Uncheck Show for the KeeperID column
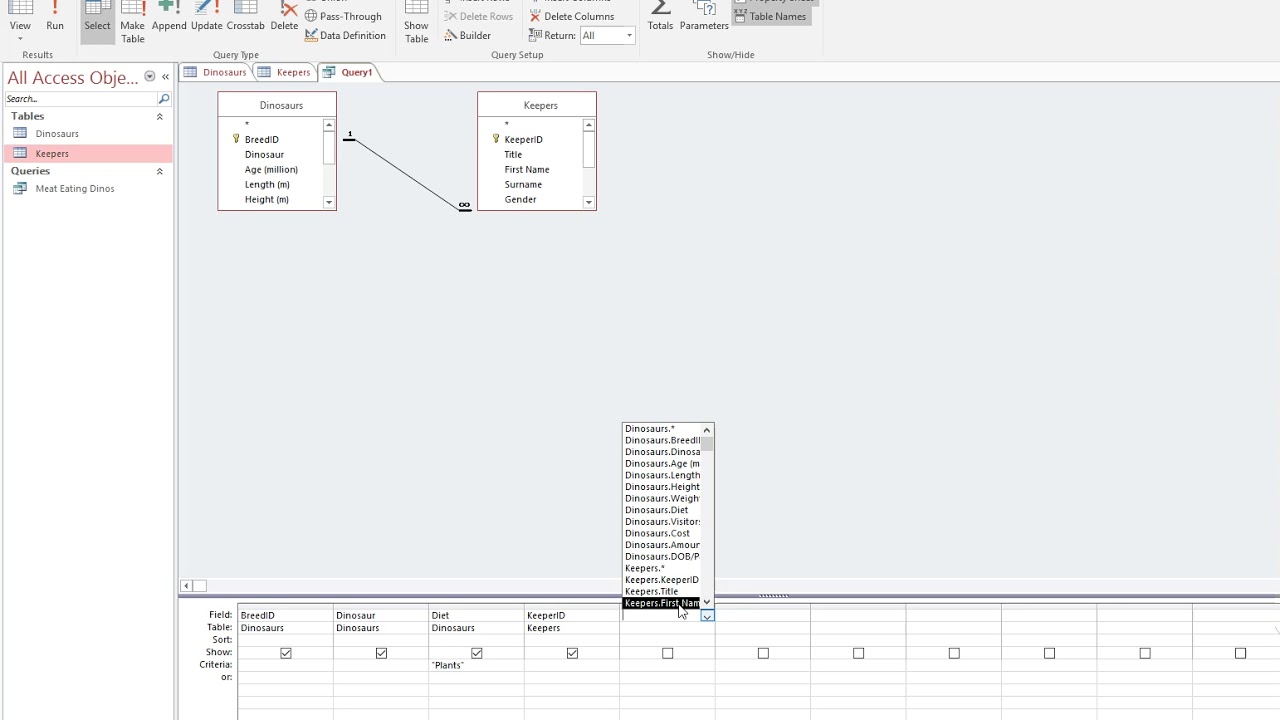This screenshot has width=1280, height=720. (x=572, y=653)
